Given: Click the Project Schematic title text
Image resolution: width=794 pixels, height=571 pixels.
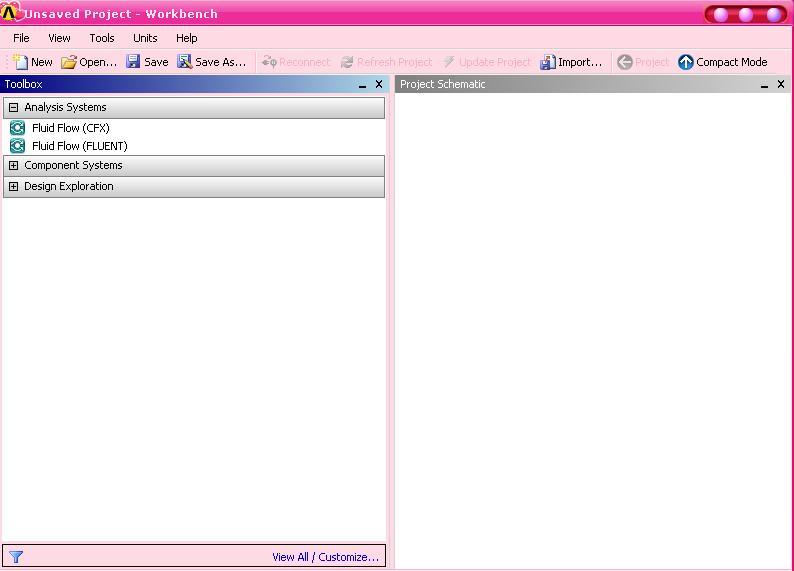Looking at the screenshot, I should click(x=443, y=84).
